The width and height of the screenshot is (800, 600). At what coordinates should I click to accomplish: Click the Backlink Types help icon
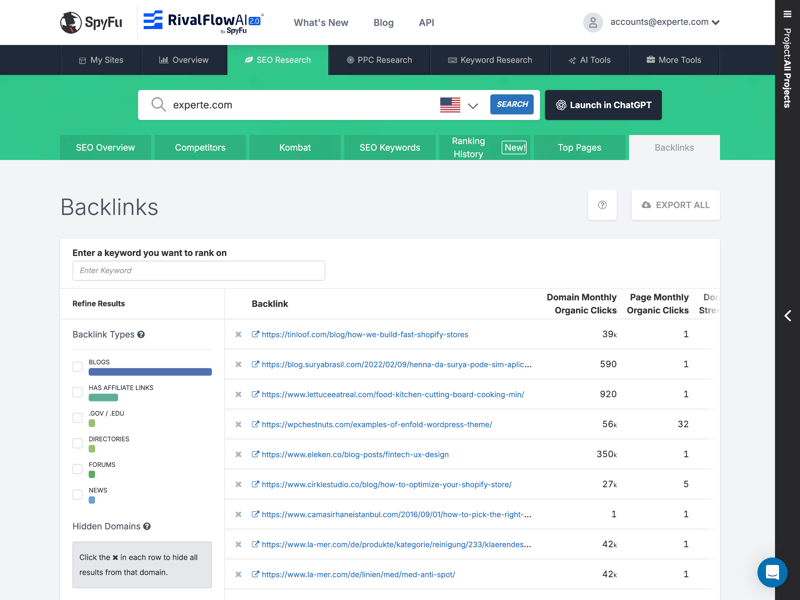pyautogui.click(x=141, y=335)
